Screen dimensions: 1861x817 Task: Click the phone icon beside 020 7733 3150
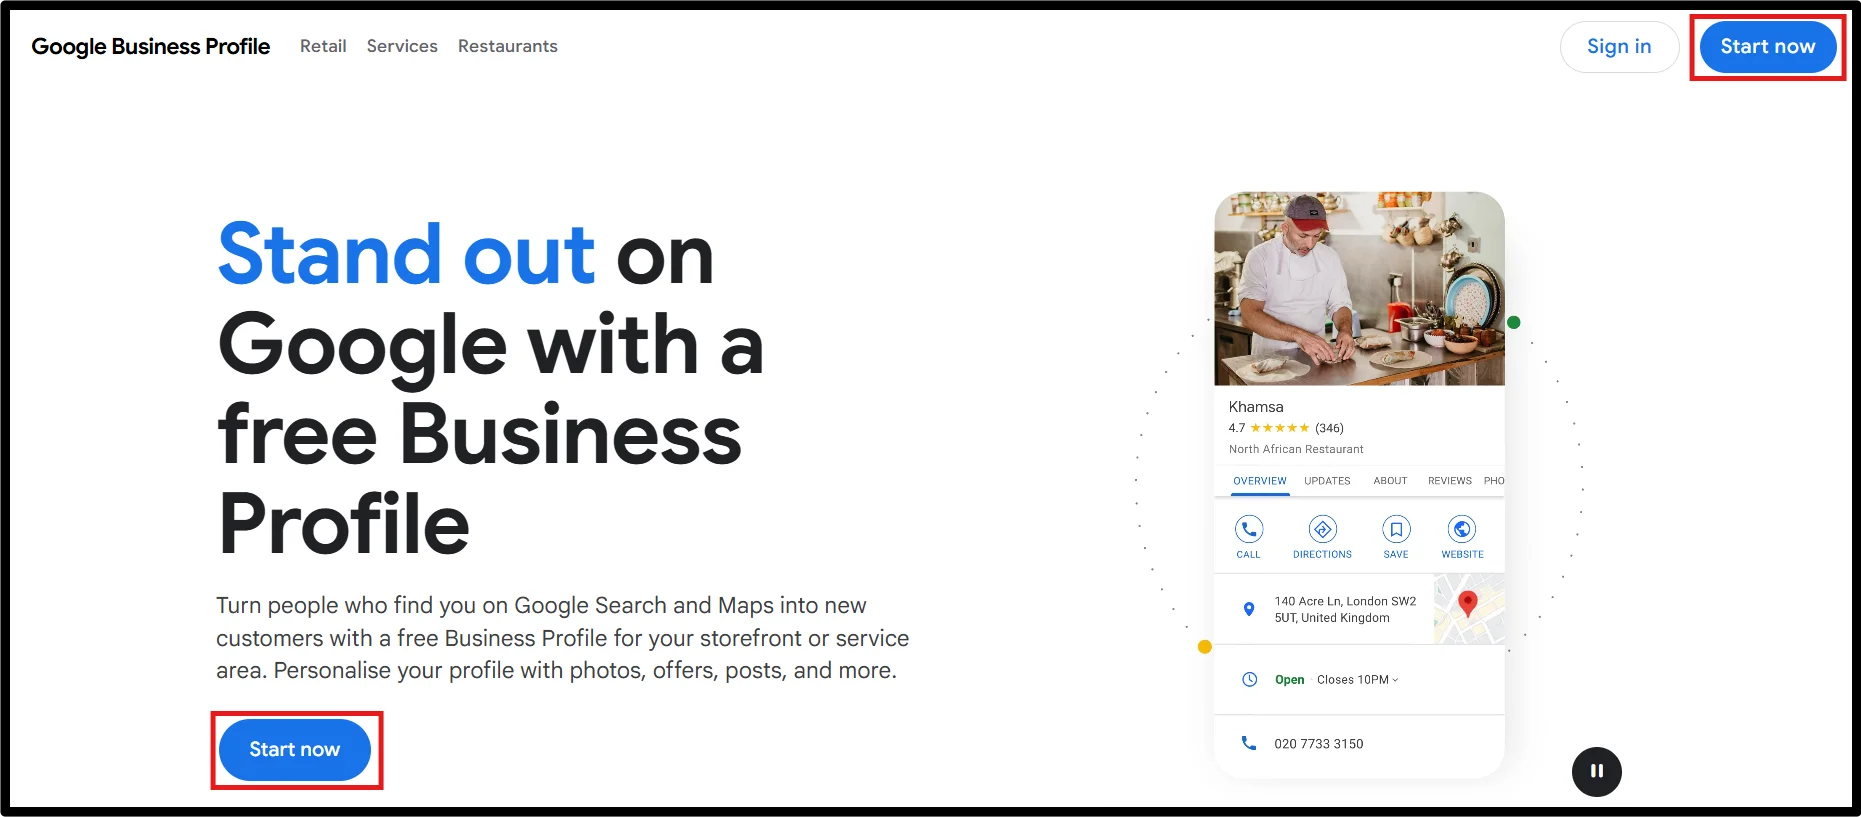1249,743
